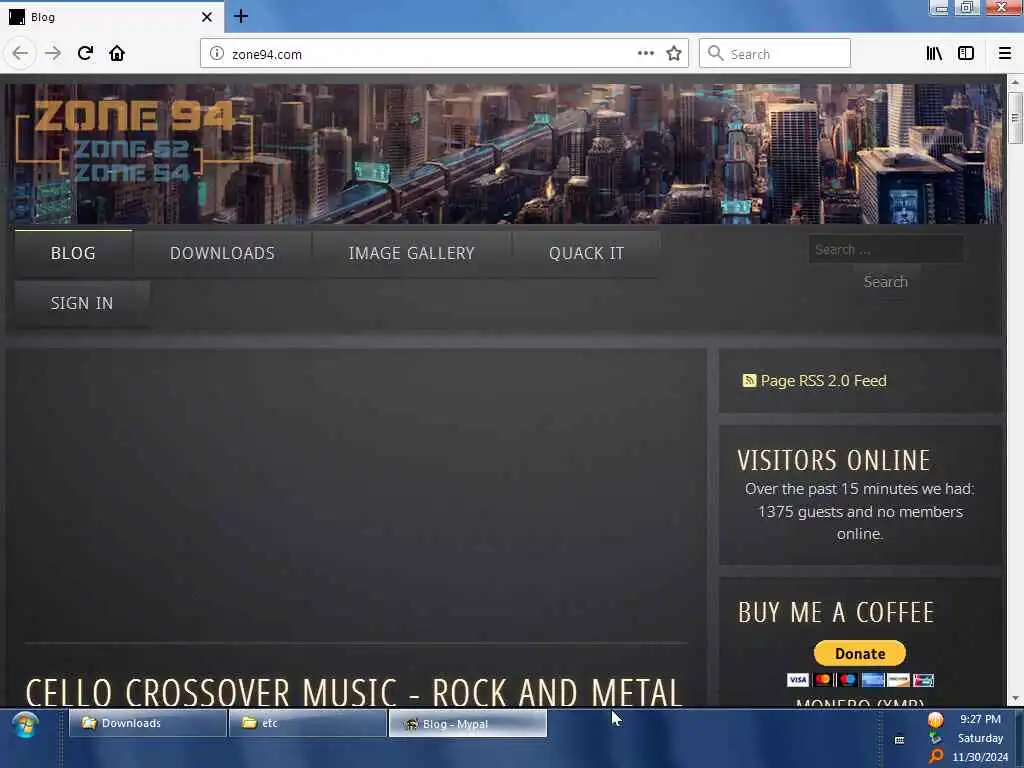The height and width of the screenshot is (768, 1024).
Task: Click the Visitors Online heading
Action: pos(833,460)
